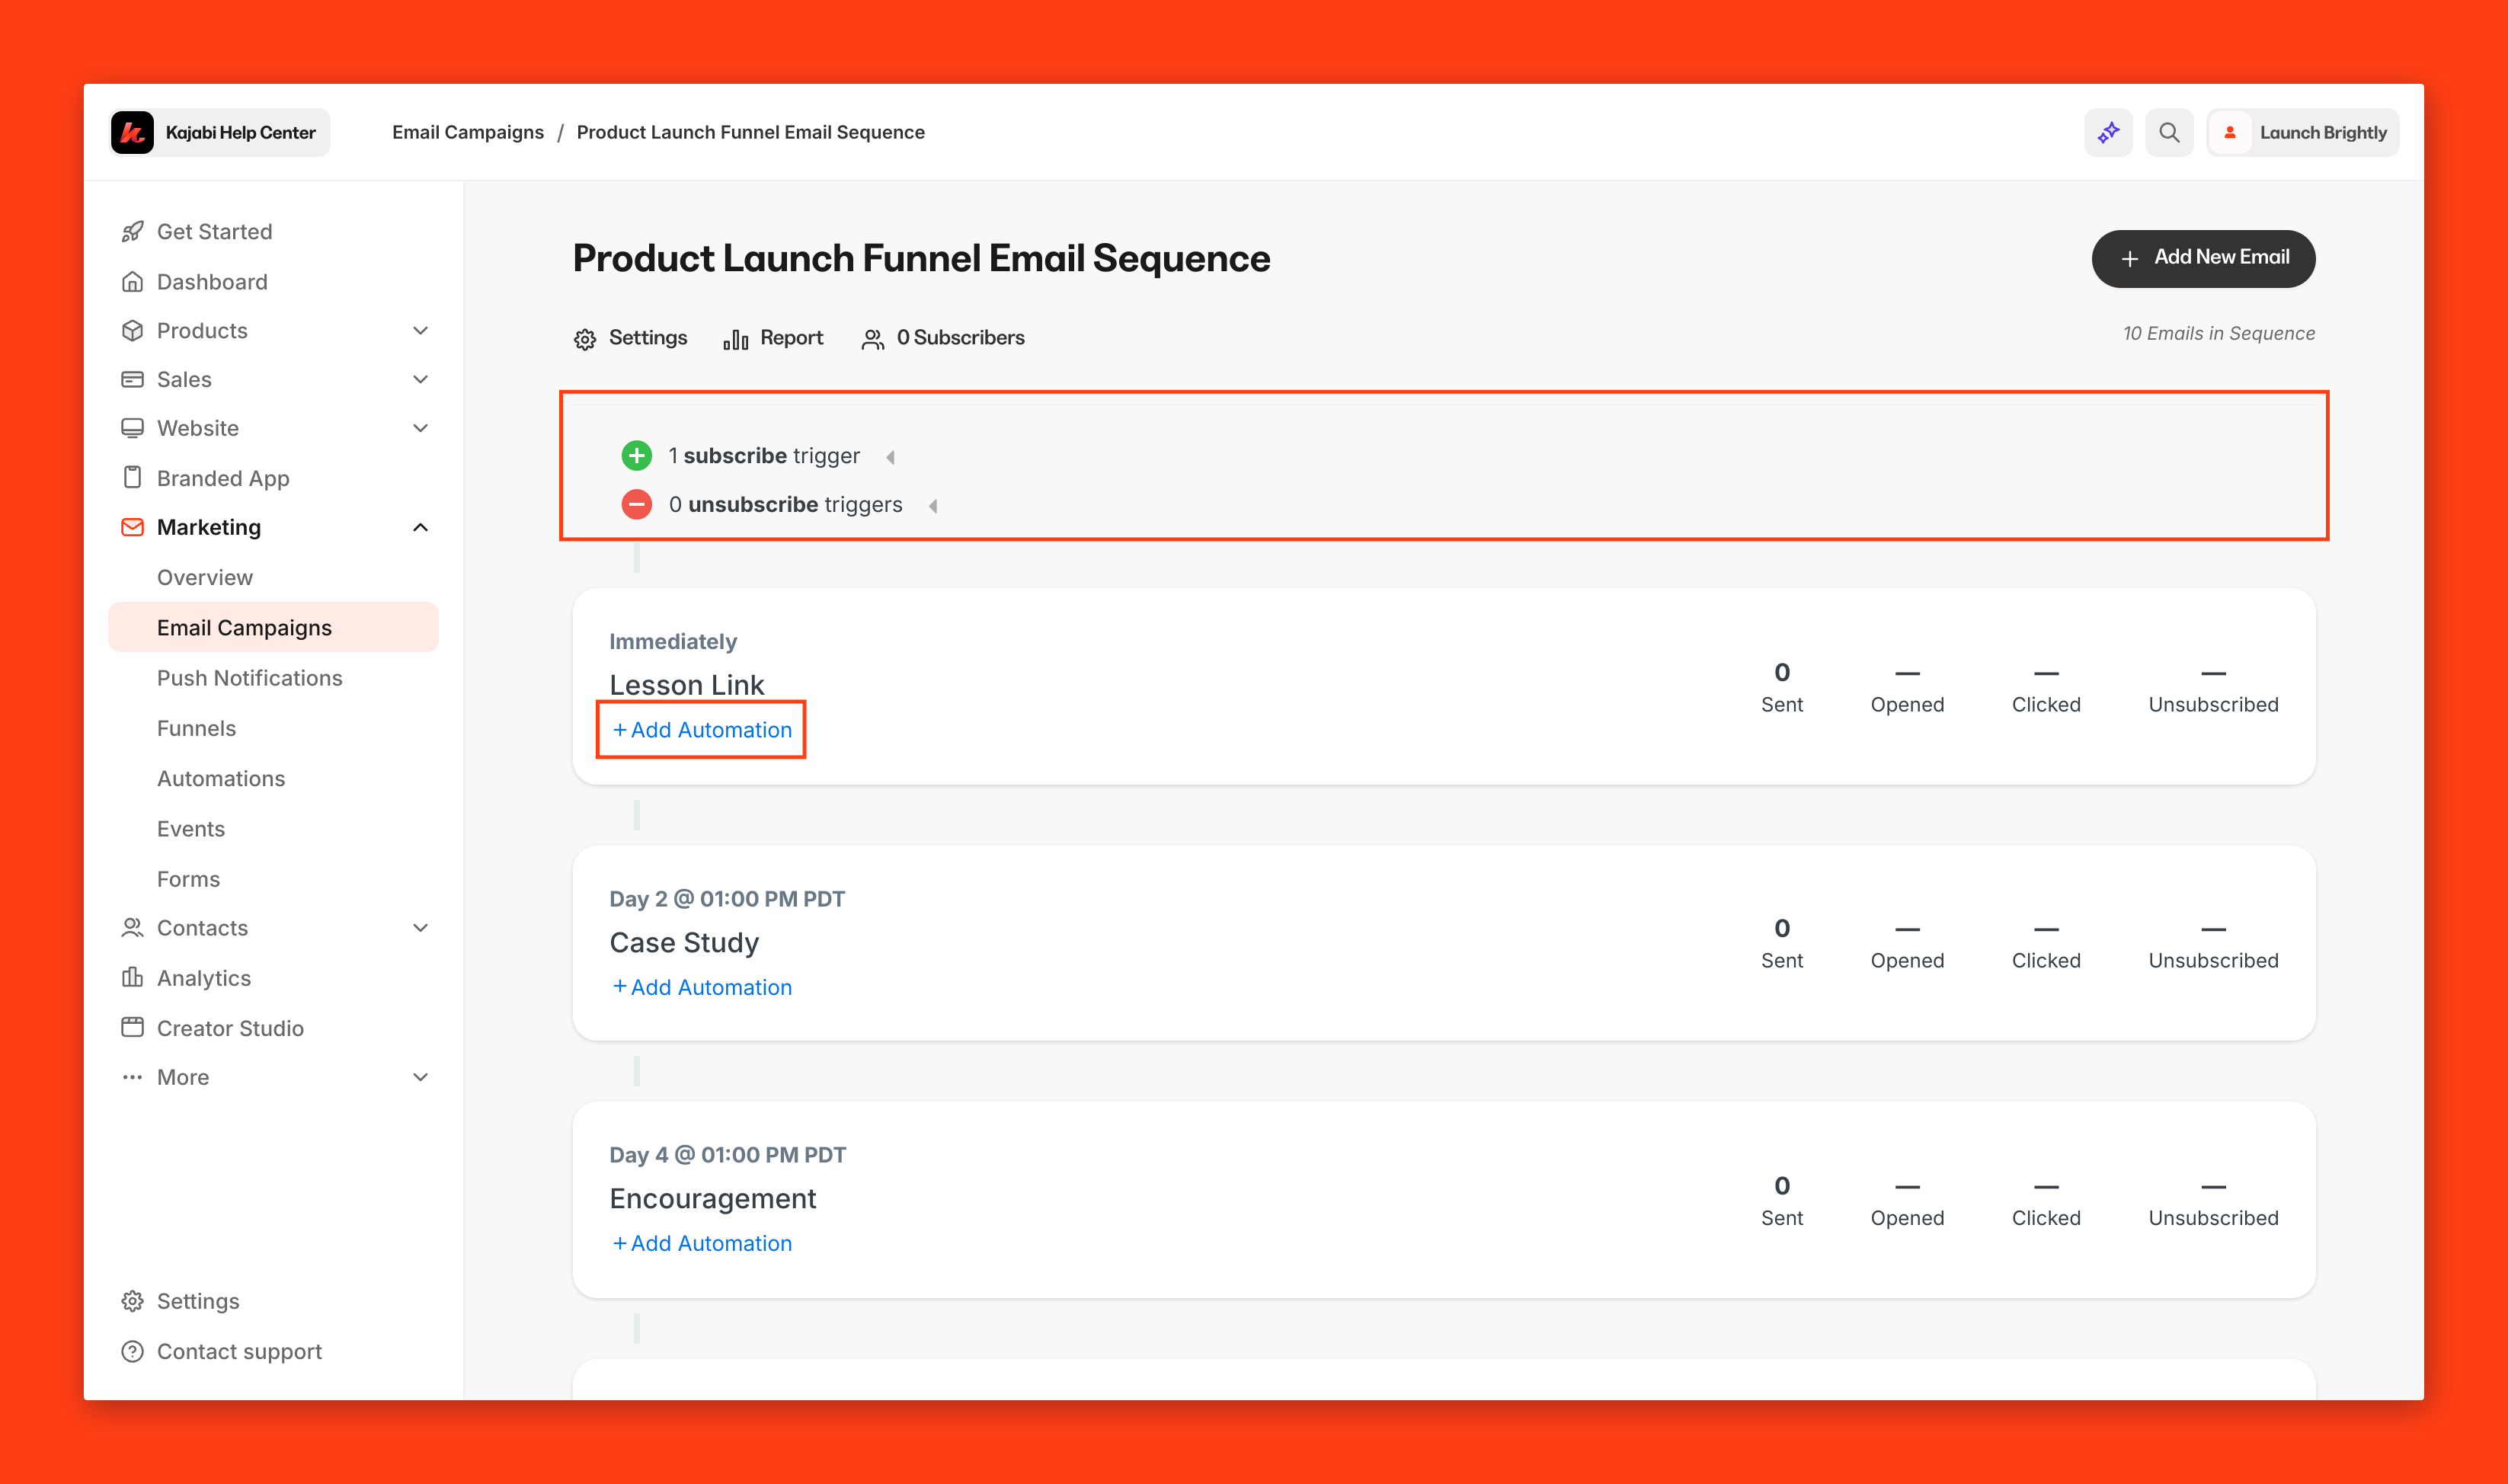Go to Automations in sidebar

221,778
